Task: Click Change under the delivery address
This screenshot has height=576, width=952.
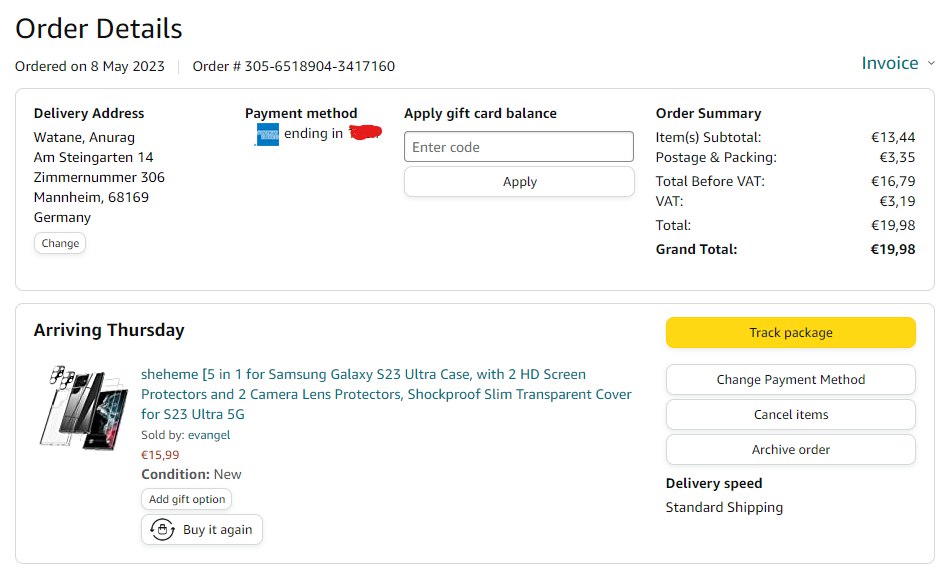Action: [60, 243]
